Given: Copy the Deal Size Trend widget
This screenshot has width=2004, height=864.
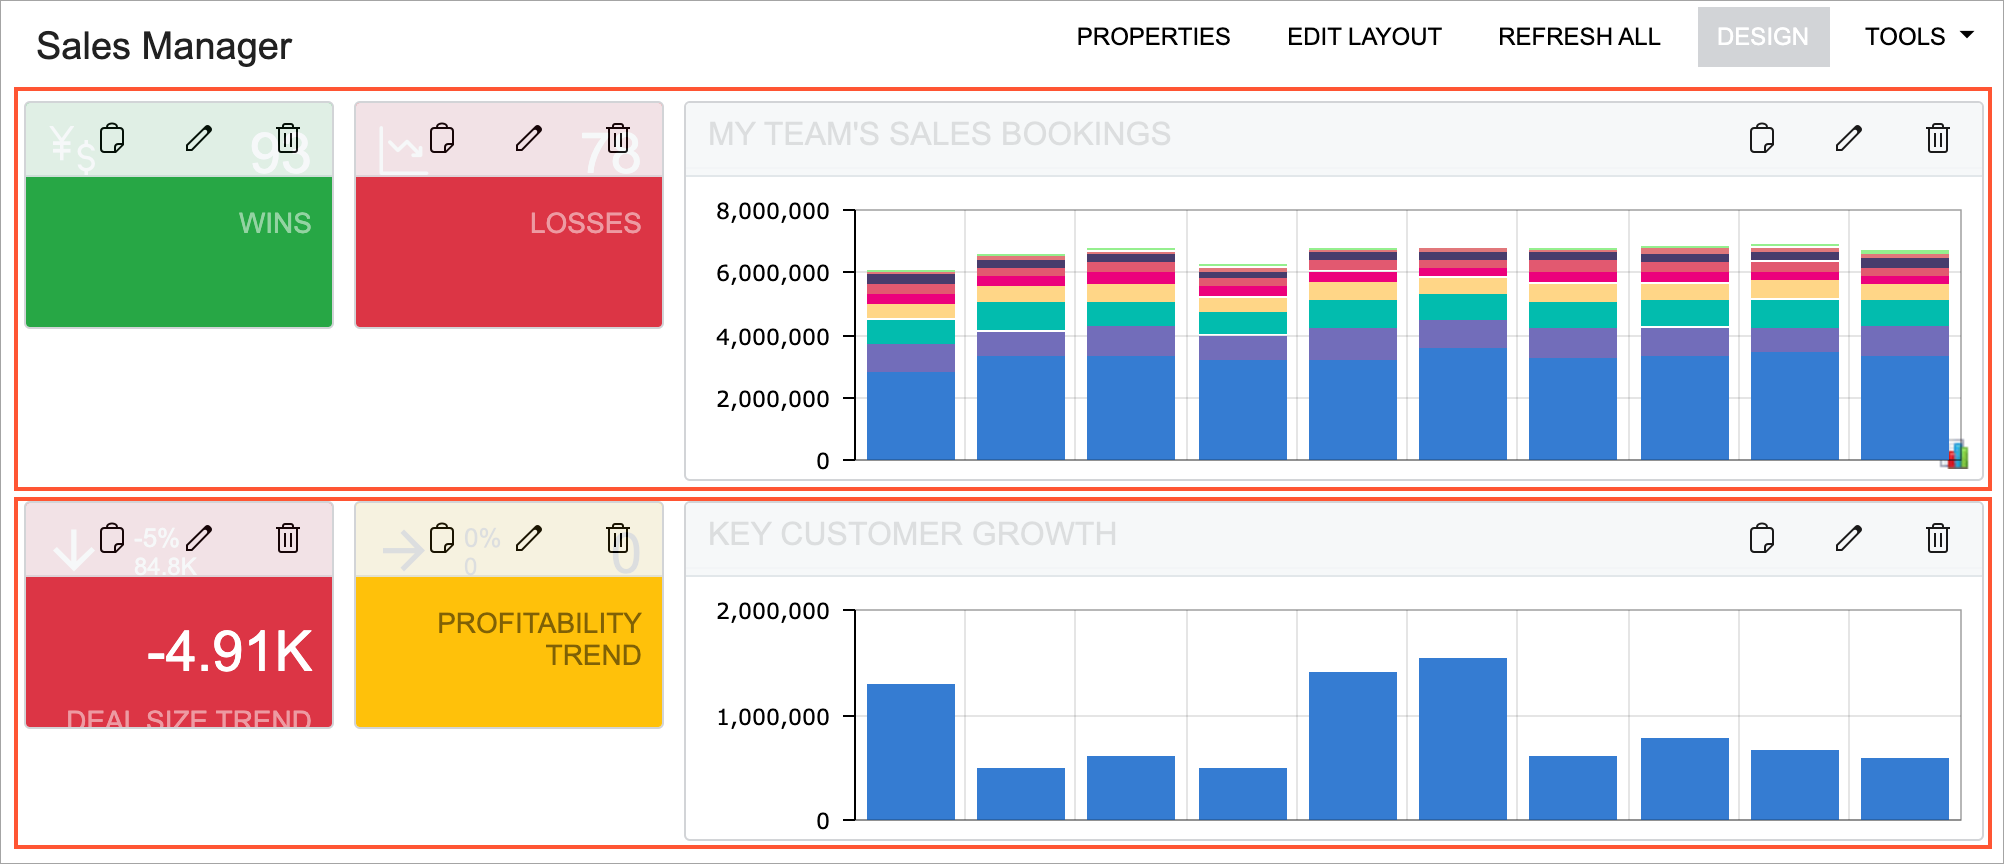Looking at the screenshot, I should click(112, 539).
